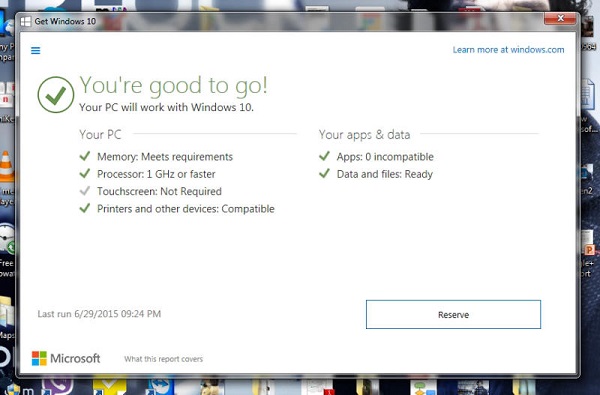600x395 pixels.
Task: Open Learn more at windows.com link
Action: coord(508,50)
